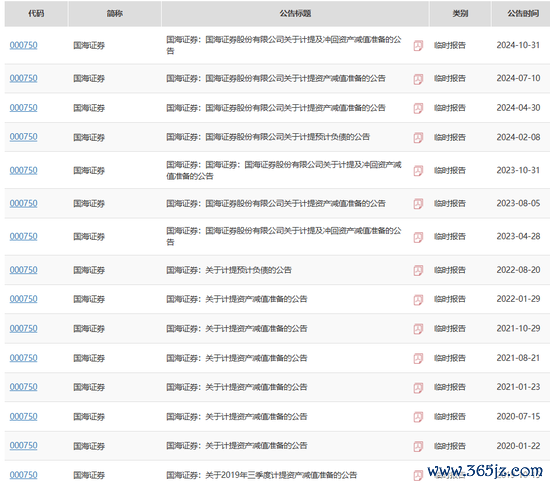
Task: Open PDF icon for 2023-10-31 announcement
Action: tap(418, 171)
